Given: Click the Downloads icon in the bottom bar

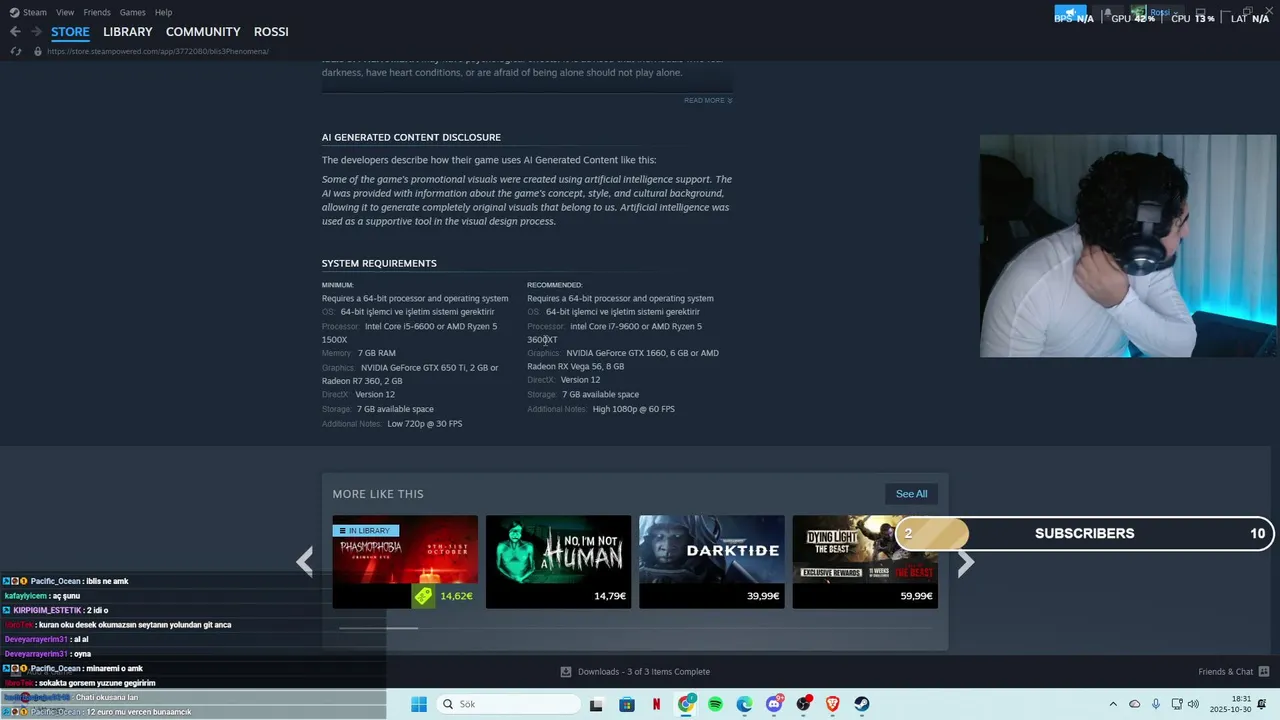Looking at the screenshot, I should 566,672.
